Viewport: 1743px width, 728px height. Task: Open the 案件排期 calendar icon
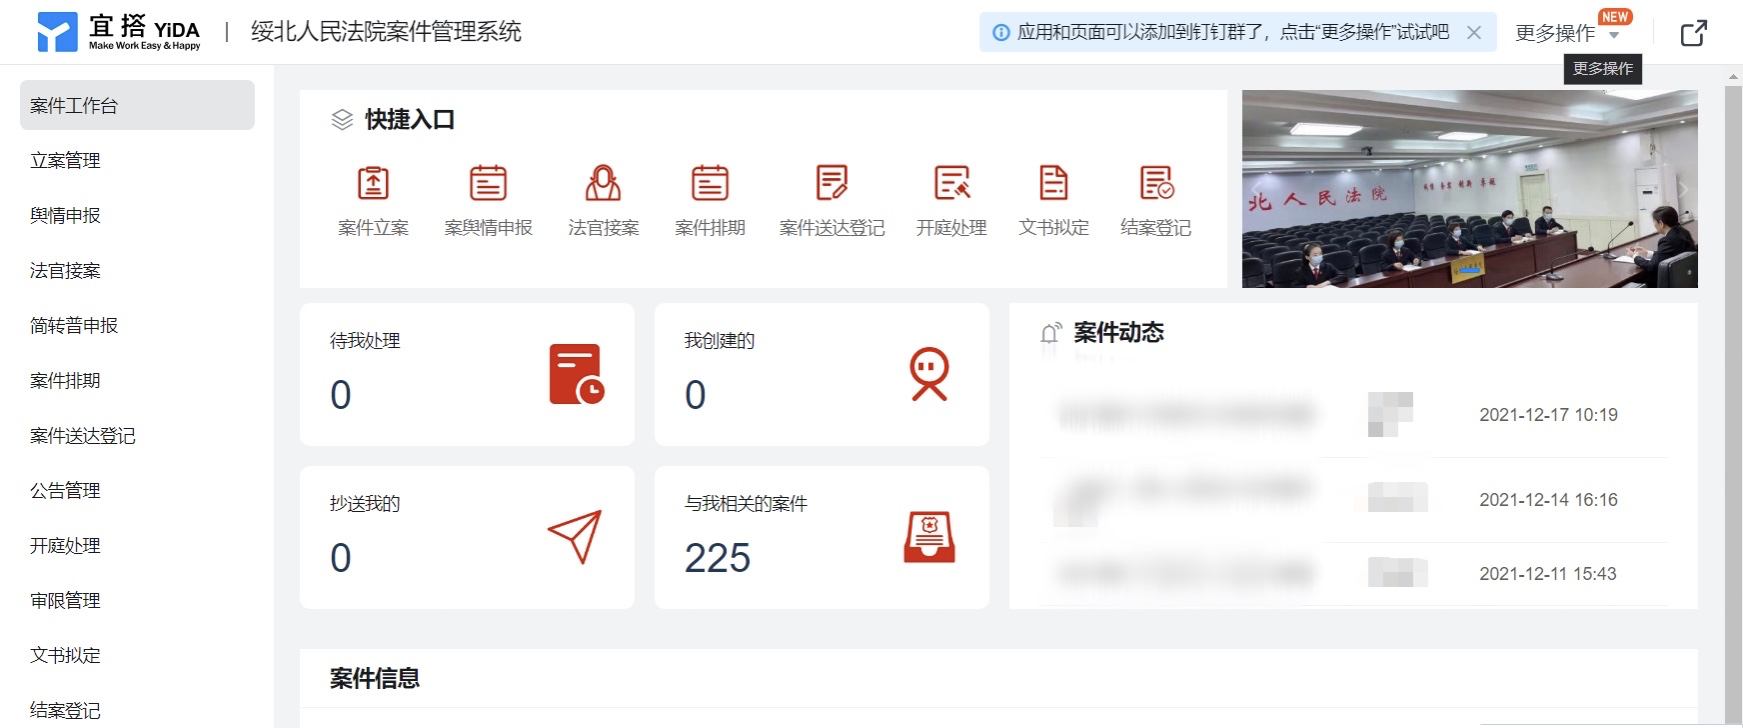click(710, 183)
